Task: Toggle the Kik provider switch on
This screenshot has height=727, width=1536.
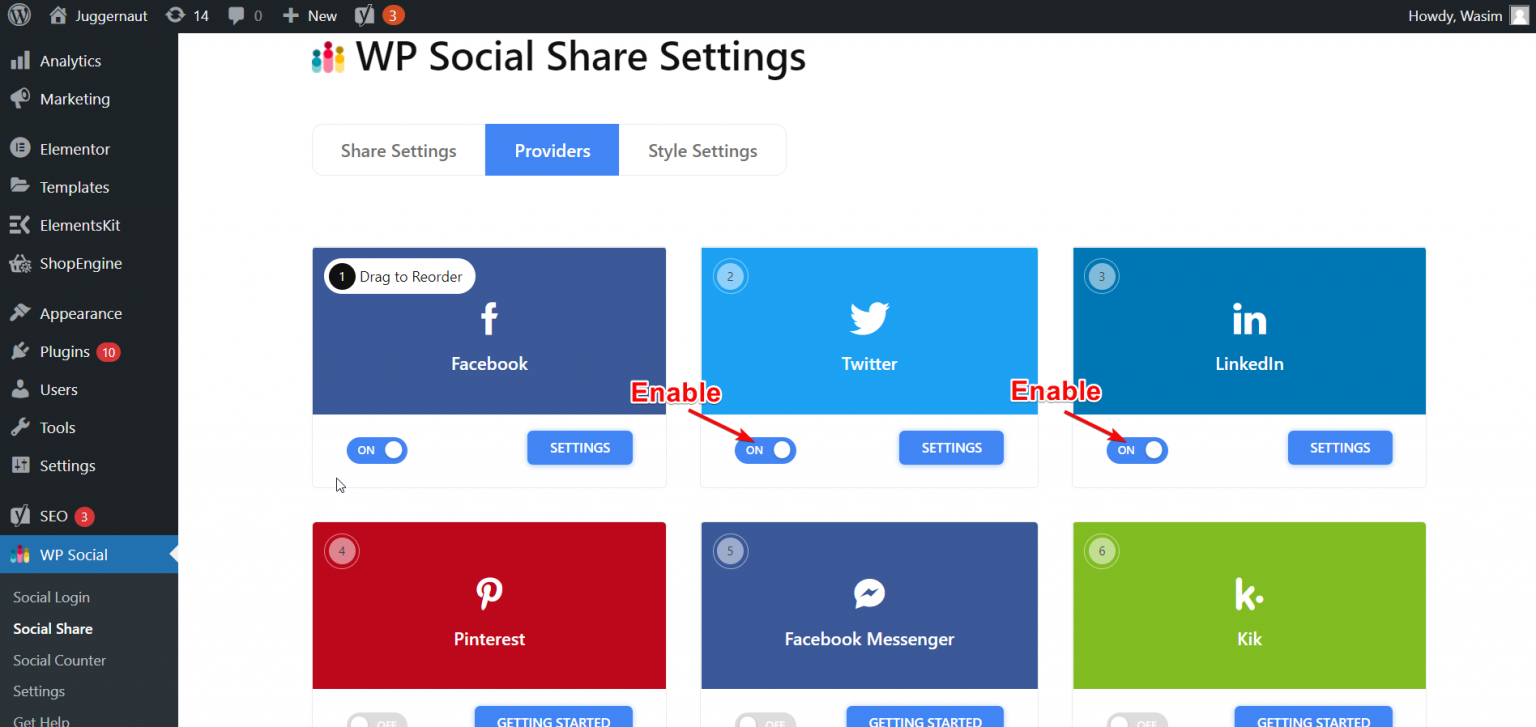Action: [1136, 719]
